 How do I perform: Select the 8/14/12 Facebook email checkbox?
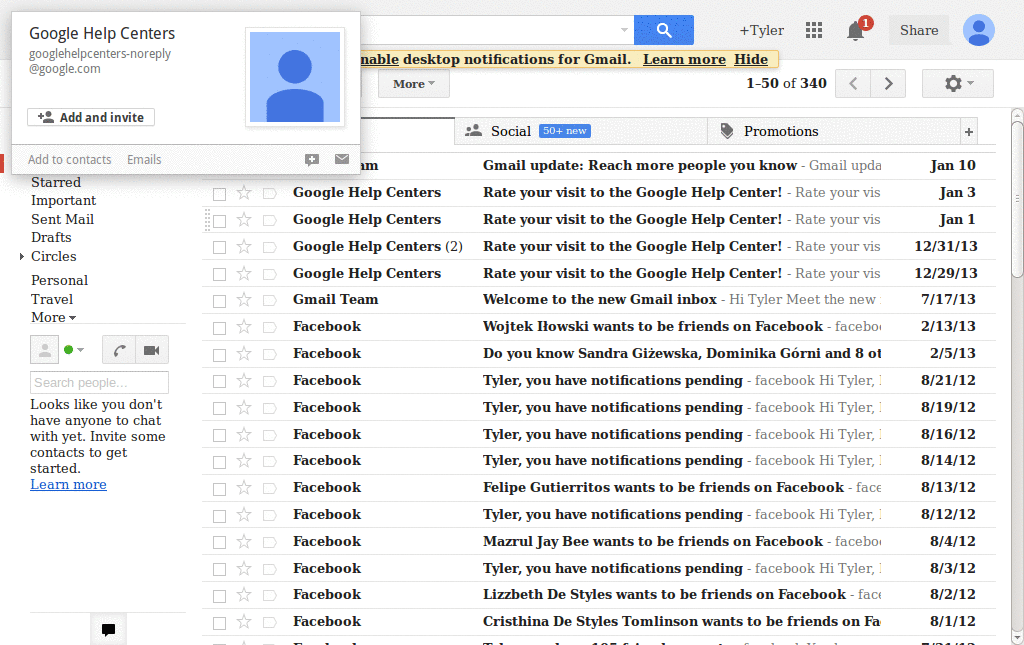tap(219, 462)
